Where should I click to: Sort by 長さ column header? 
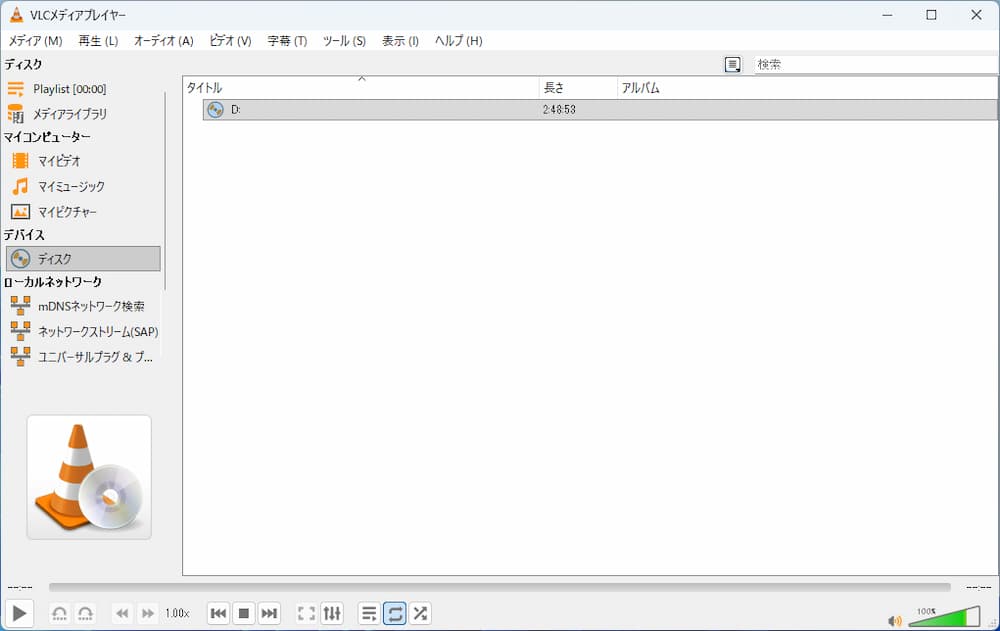[x=578, y=88]
